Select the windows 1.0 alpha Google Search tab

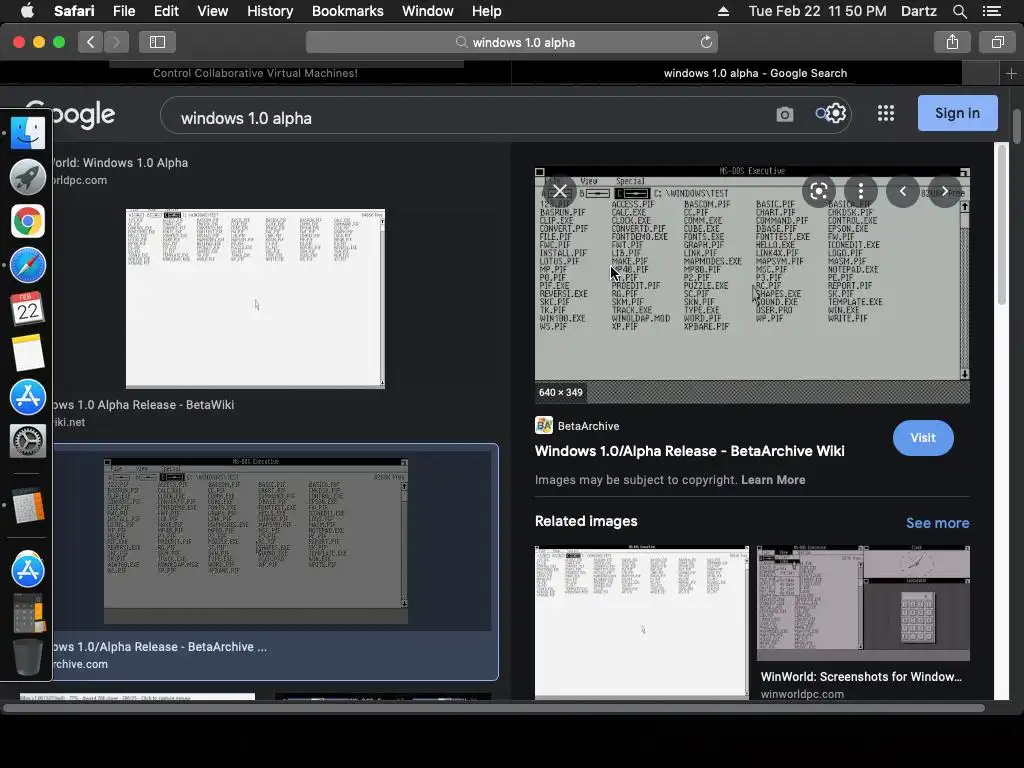pos(755,73)
